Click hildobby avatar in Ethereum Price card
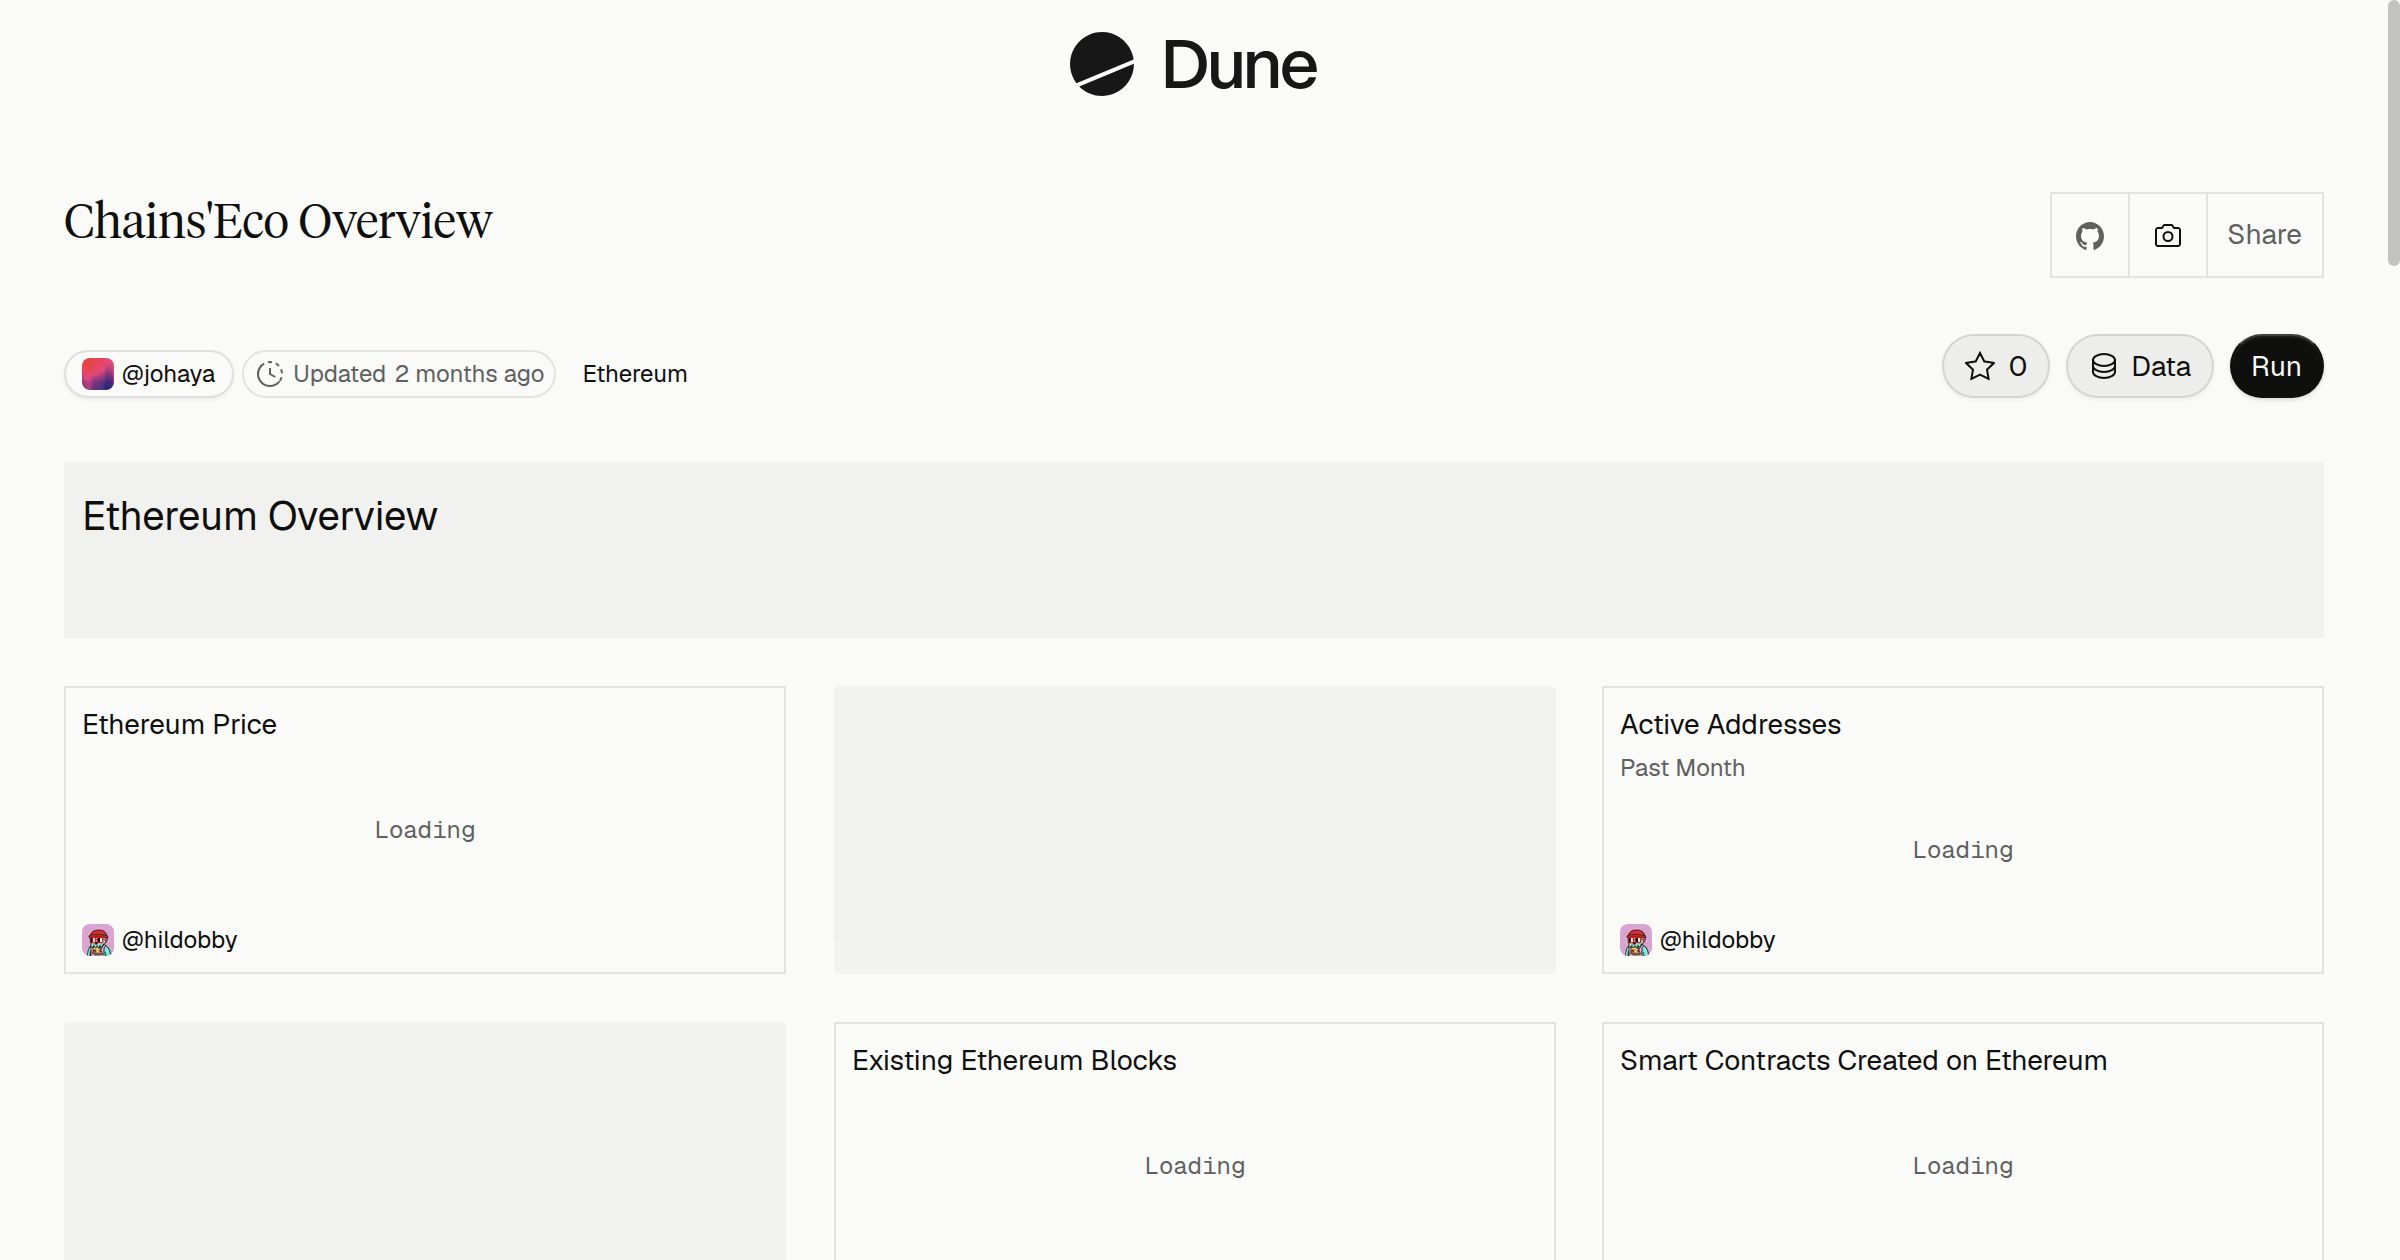The image size is (2400, 1260). click(97, 940)
